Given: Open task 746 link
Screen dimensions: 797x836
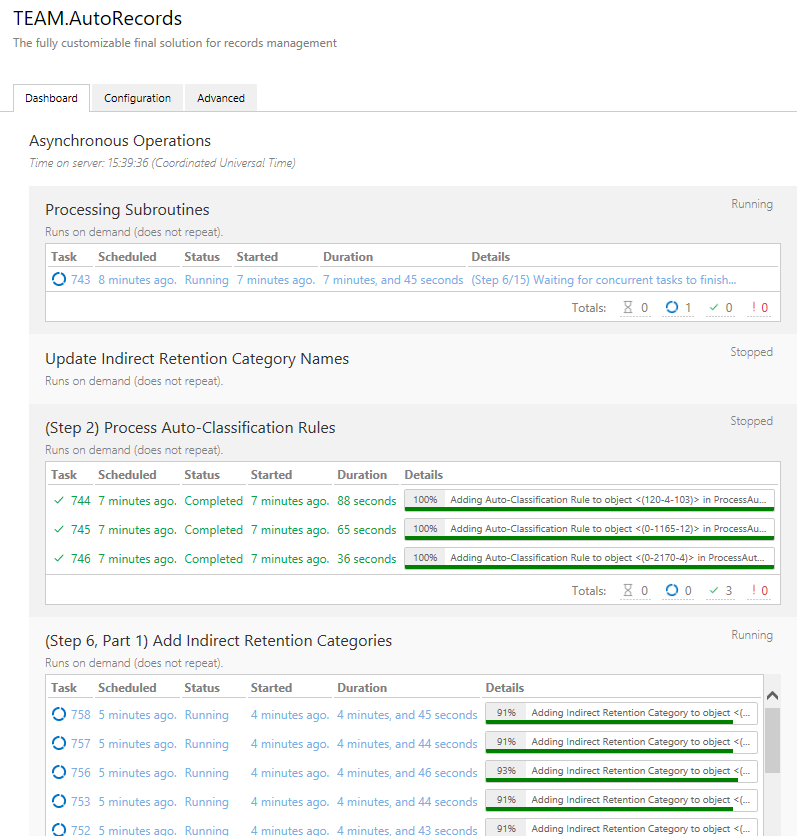Looking at the screenshot, I should point(80,558).
